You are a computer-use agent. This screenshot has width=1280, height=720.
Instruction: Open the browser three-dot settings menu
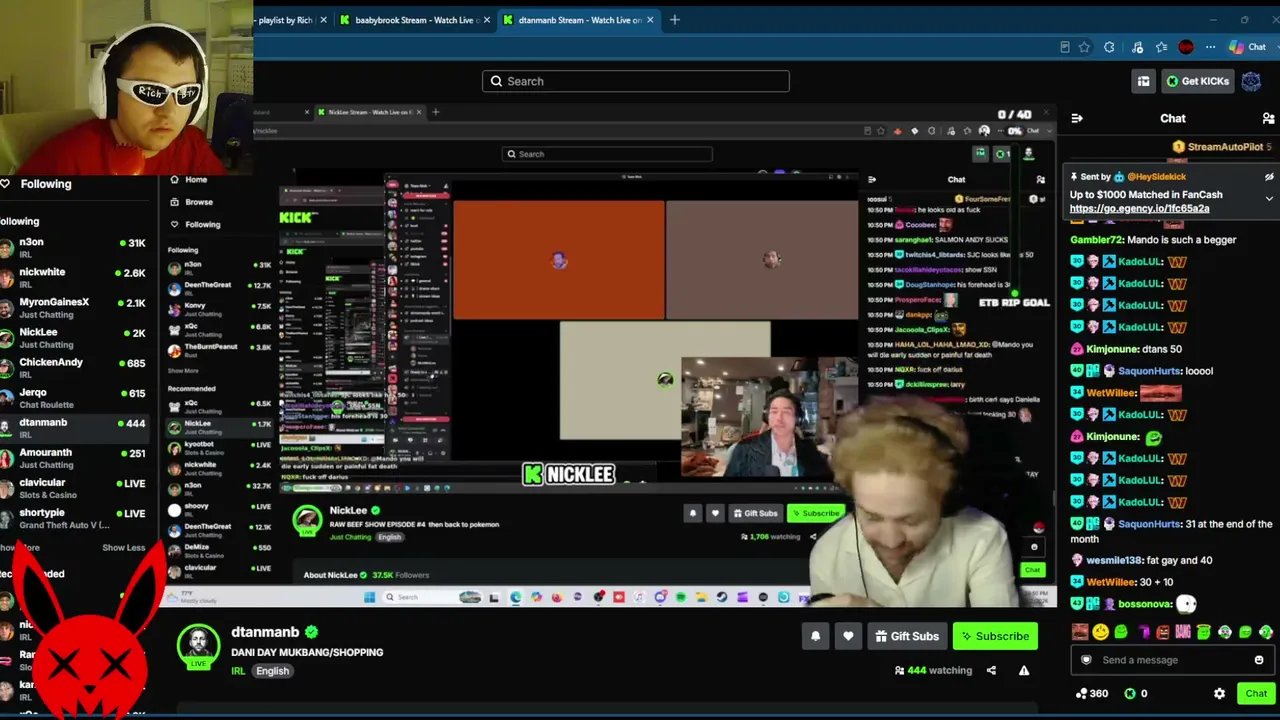pos(1210,47)
